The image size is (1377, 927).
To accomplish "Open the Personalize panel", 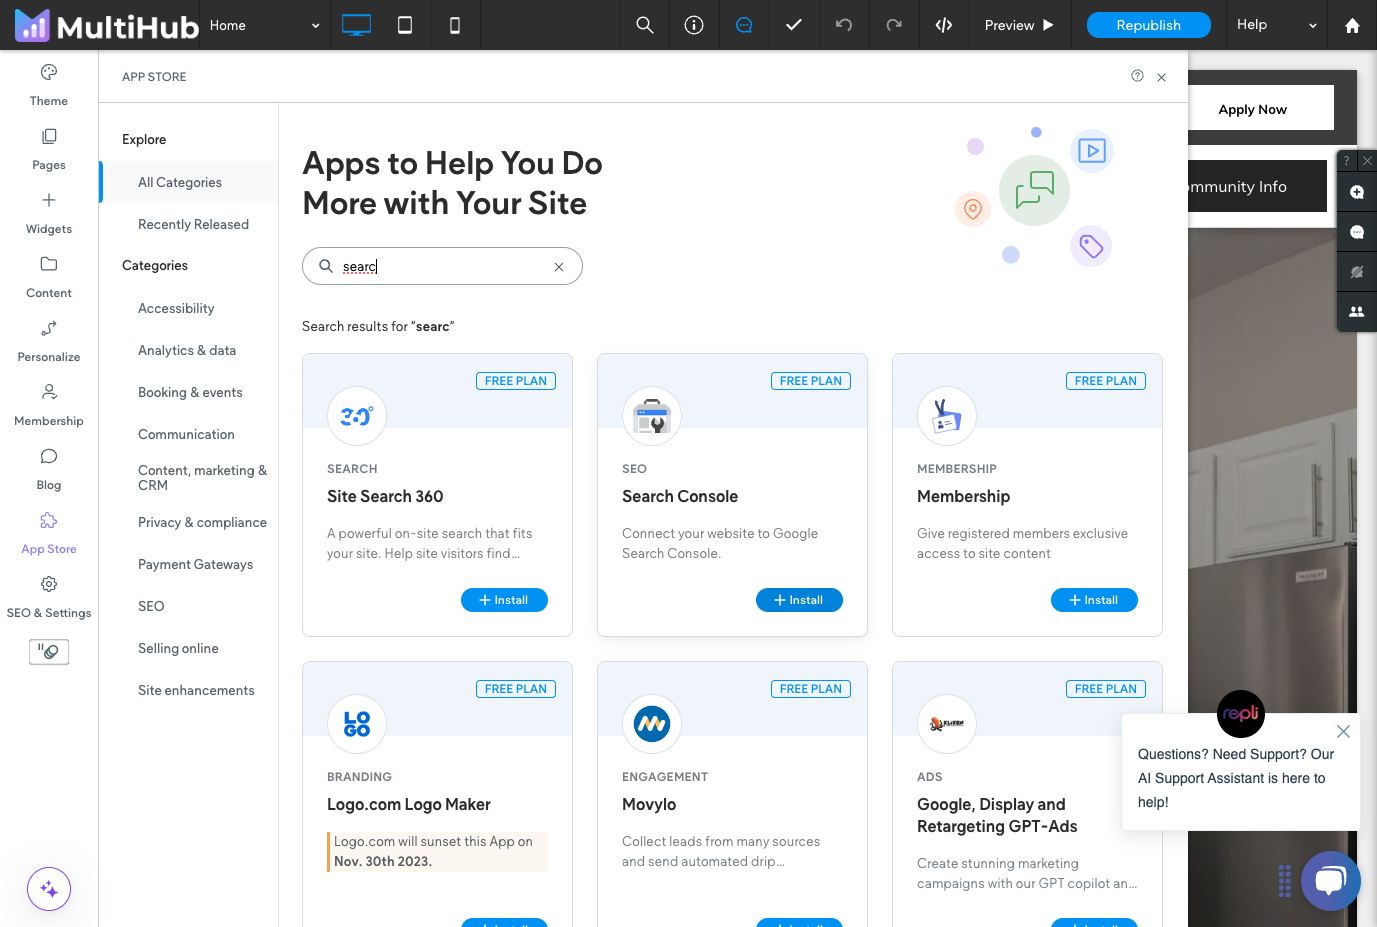I will click(49, 342).
